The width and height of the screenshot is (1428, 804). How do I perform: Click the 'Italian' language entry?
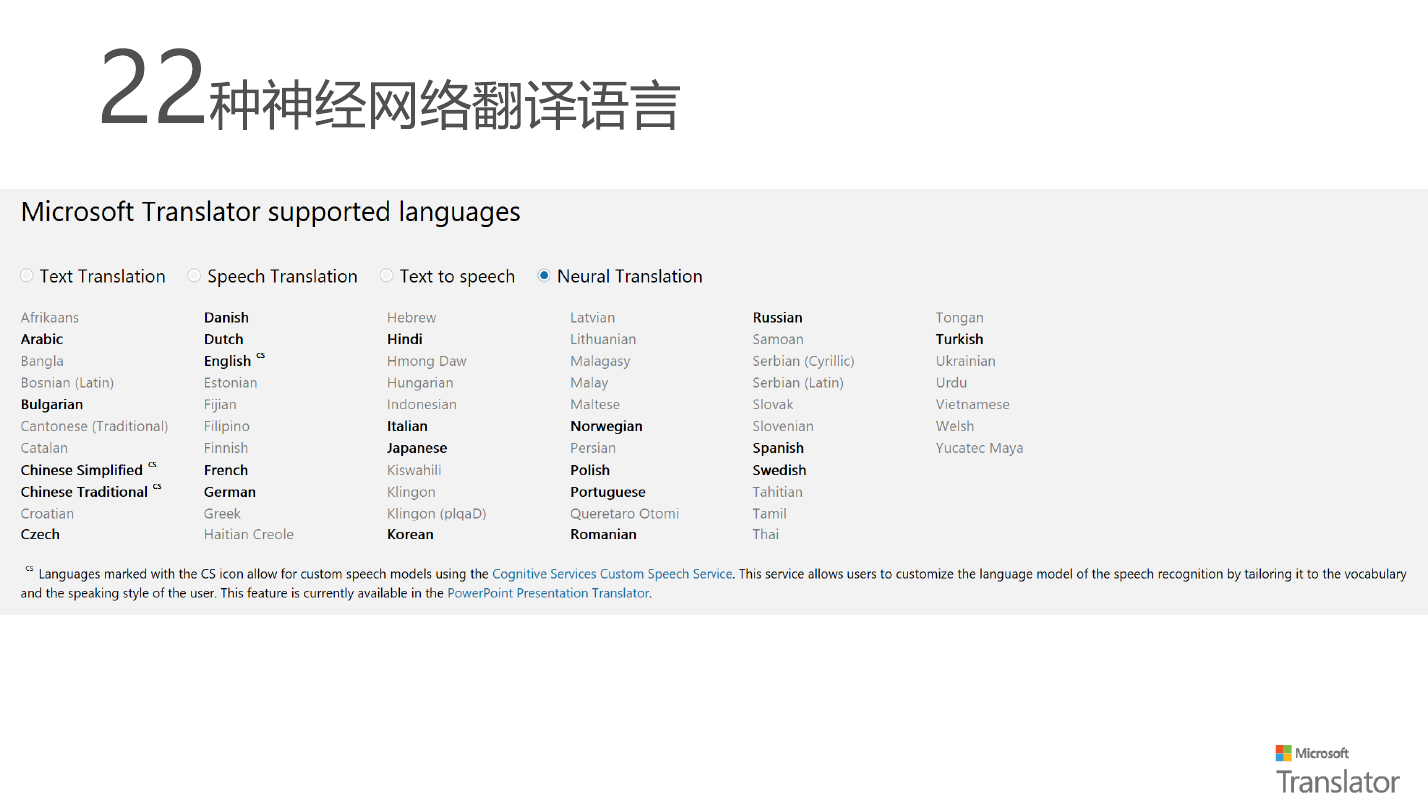pos(407,426)
